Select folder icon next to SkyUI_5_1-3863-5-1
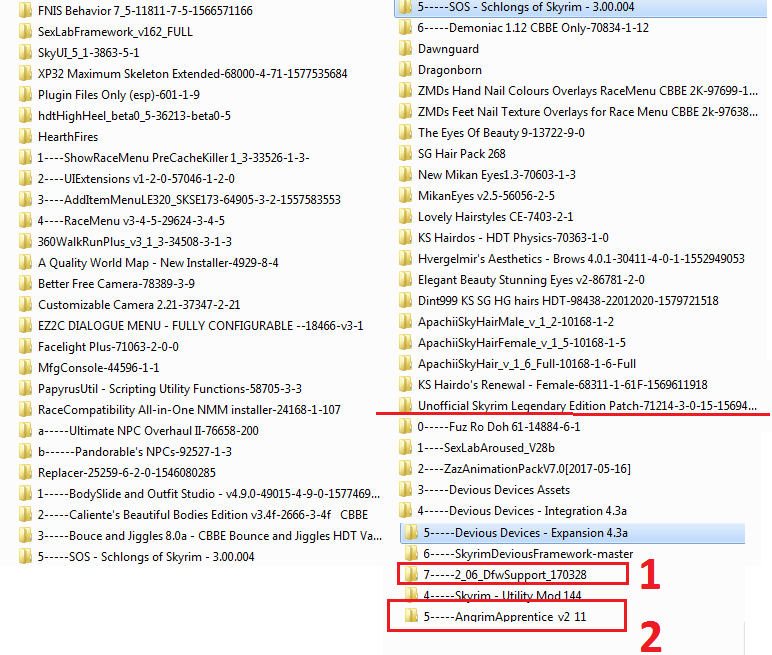This screenshot has width=772, height=655. point(26,53)
